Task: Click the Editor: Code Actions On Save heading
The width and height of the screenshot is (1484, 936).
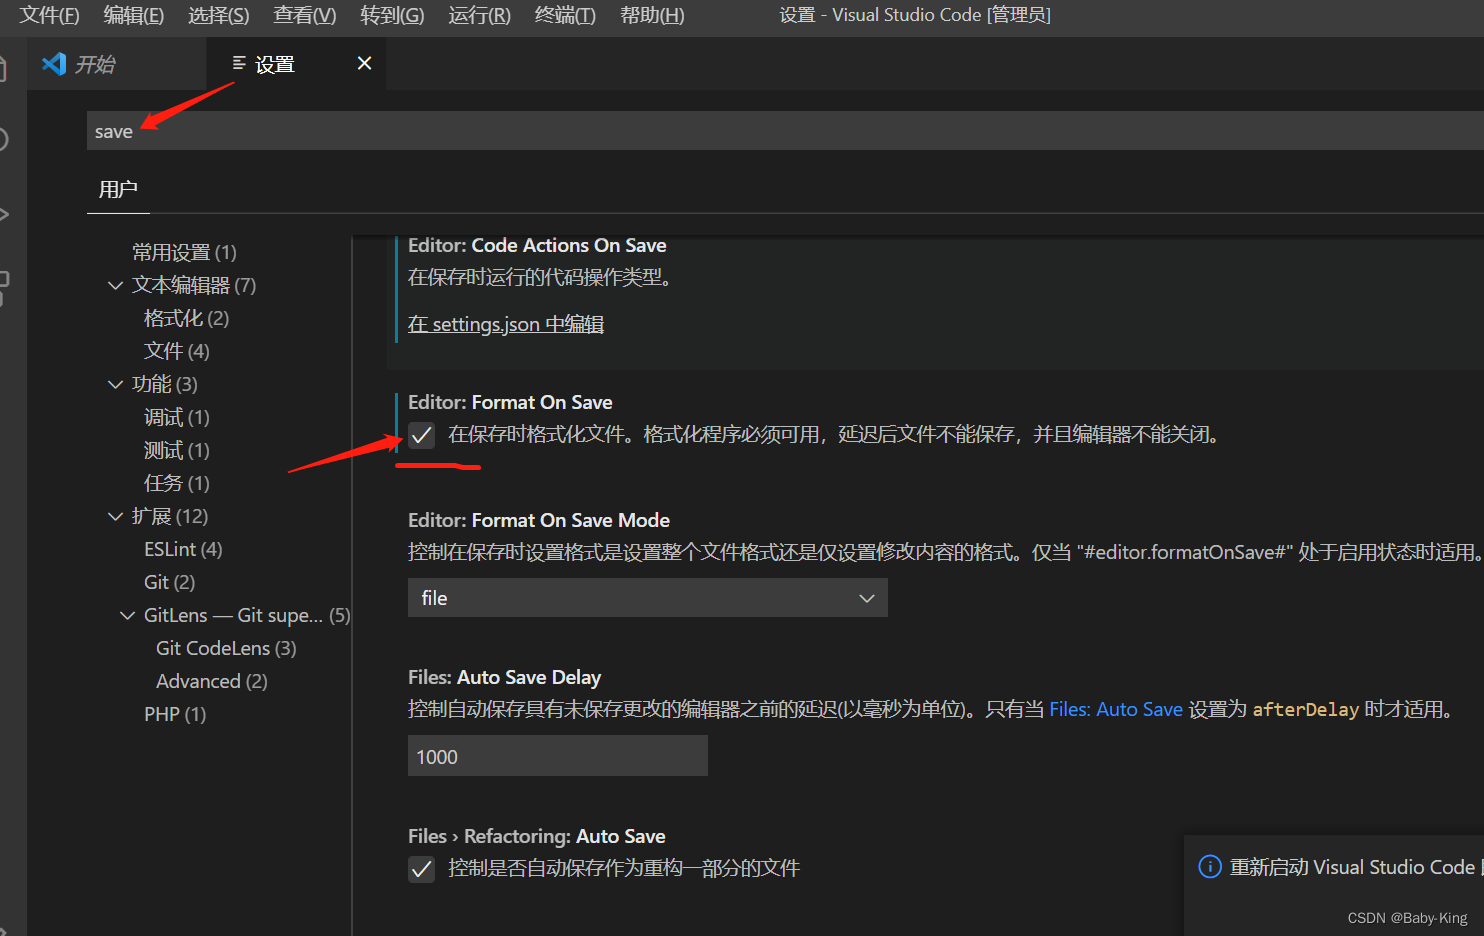Action: coord(537,245)
